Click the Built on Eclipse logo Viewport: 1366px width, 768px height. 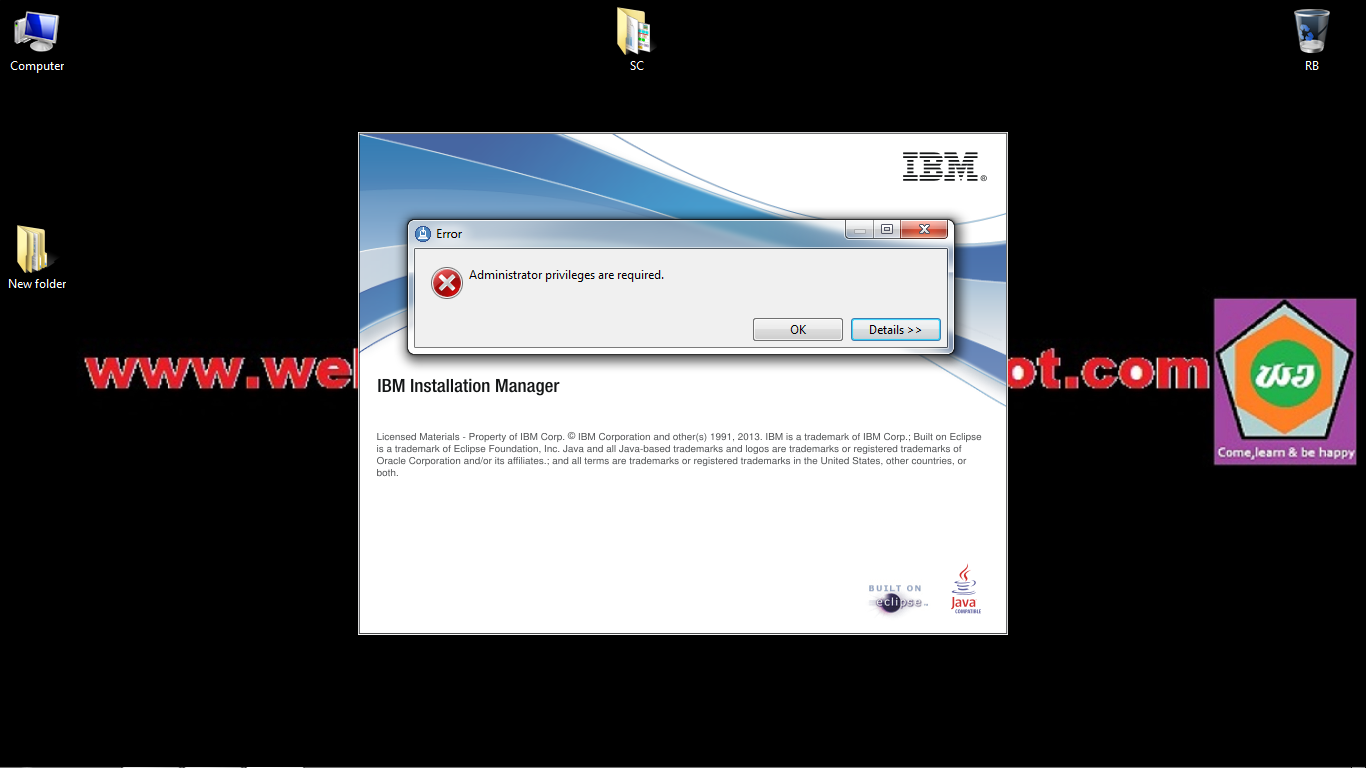click(x=896, y=597)
